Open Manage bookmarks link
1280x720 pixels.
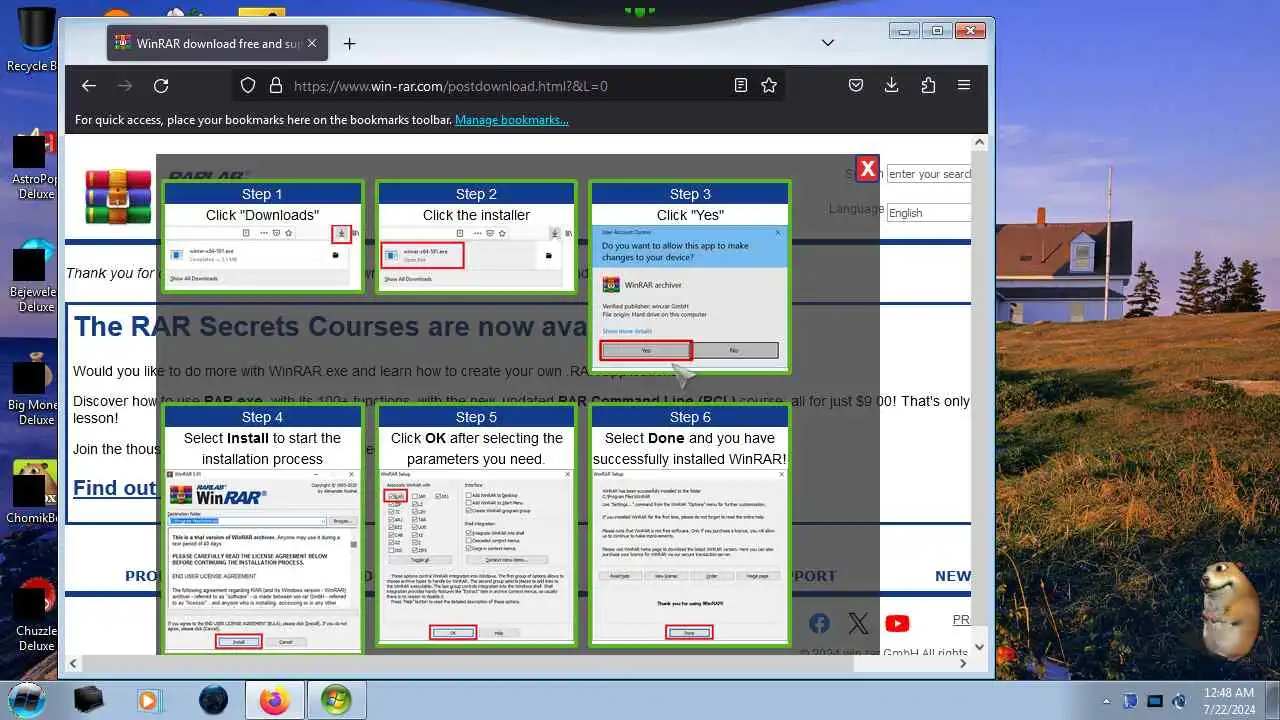[x=512, y=120]
